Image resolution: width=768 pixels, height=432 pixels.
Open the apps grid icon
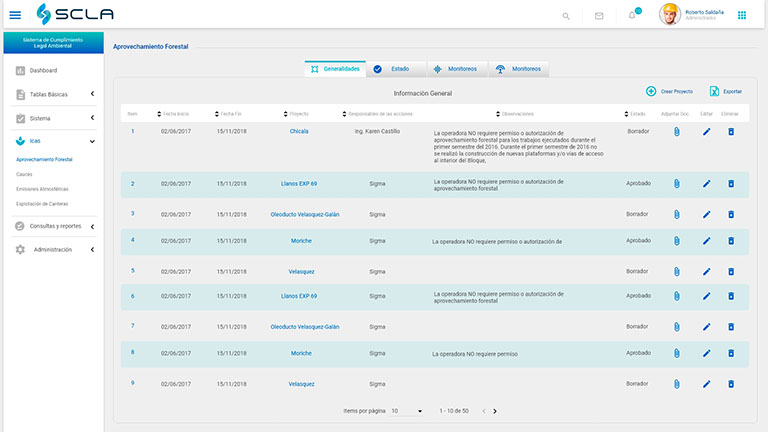pos(741,16)
